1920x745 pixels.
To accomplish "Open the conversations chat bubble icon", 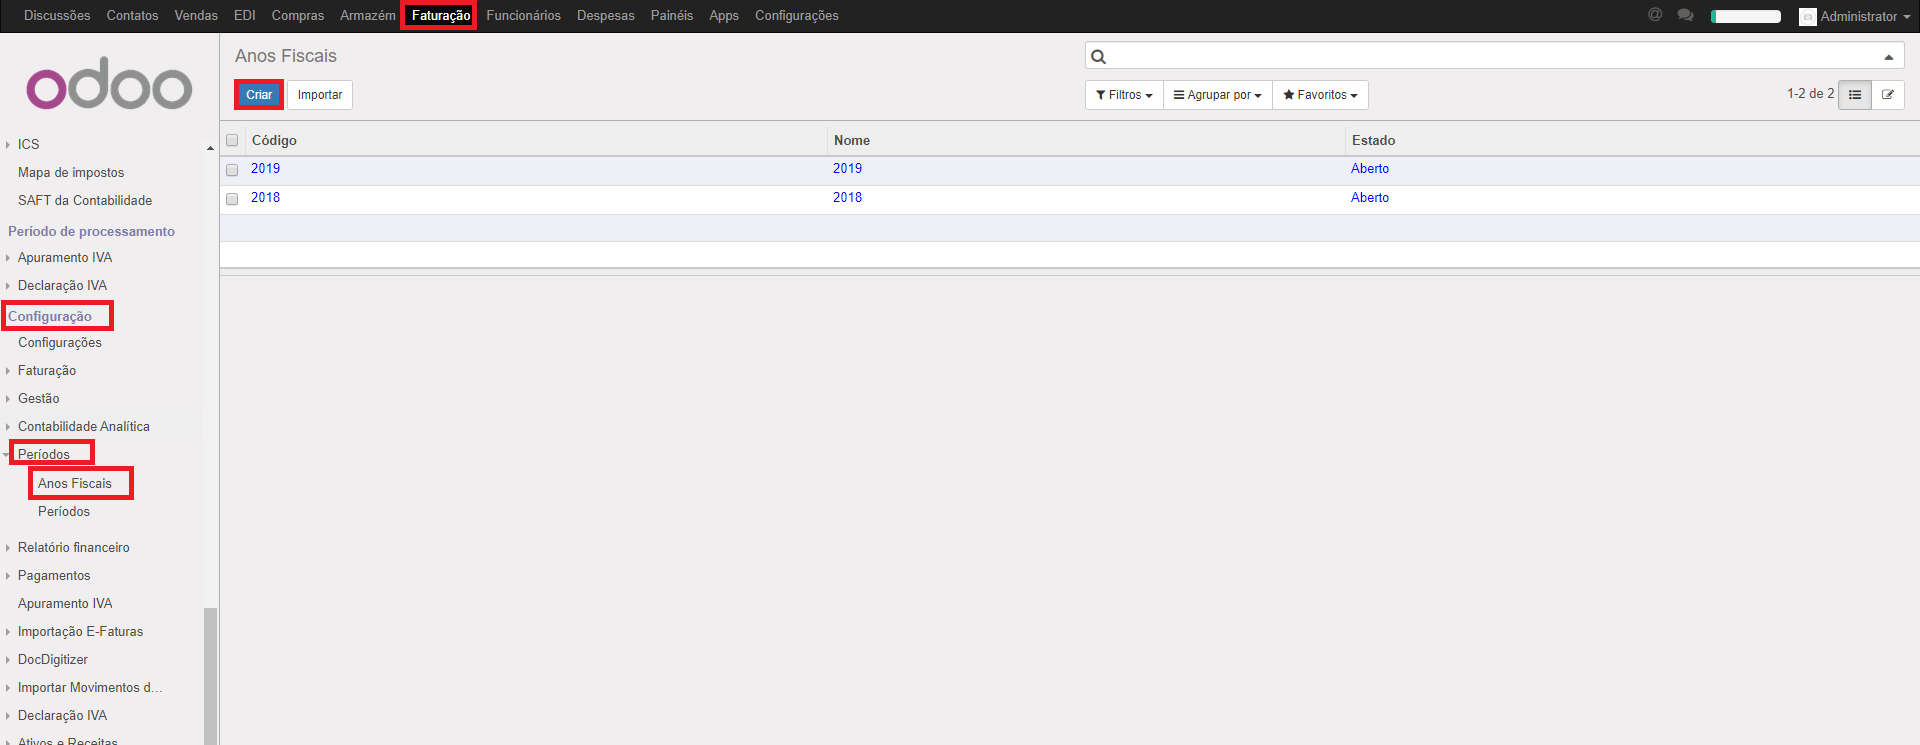I will pyautogui.click(x=1685, y=15).
